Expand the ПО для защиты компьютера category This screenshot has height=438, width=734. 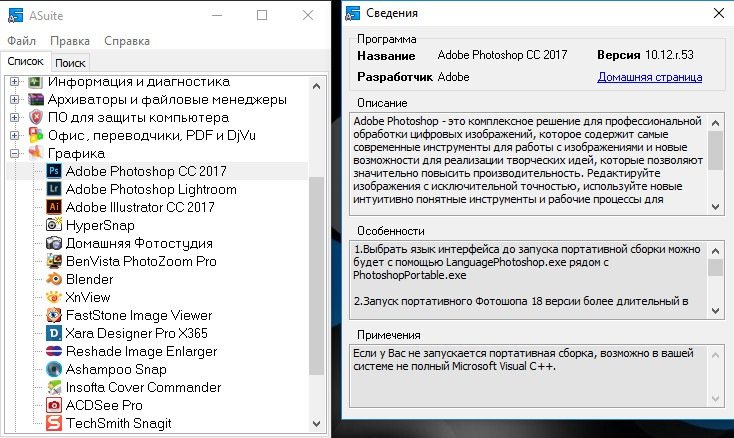[x=15, y=117]
